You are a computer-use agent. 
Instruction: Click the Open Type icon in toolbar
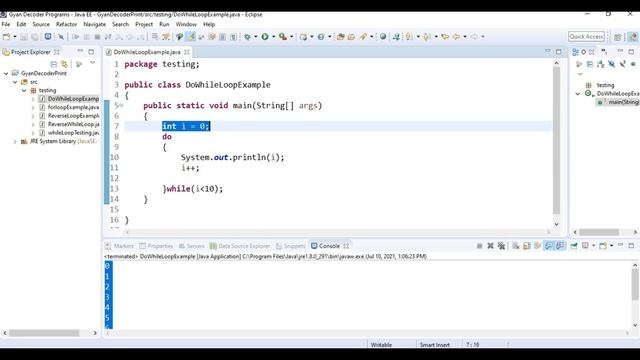pyautogui.click(x=340, y=37)
